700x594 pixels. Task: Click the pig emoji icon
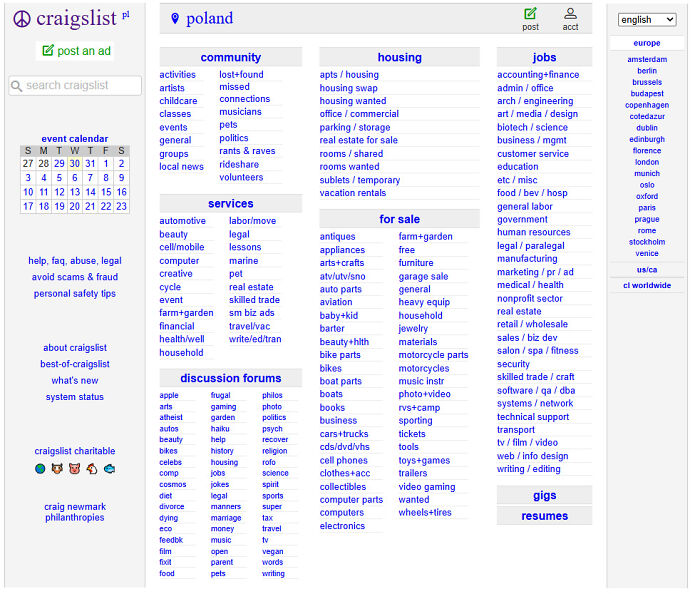[74, 468]
